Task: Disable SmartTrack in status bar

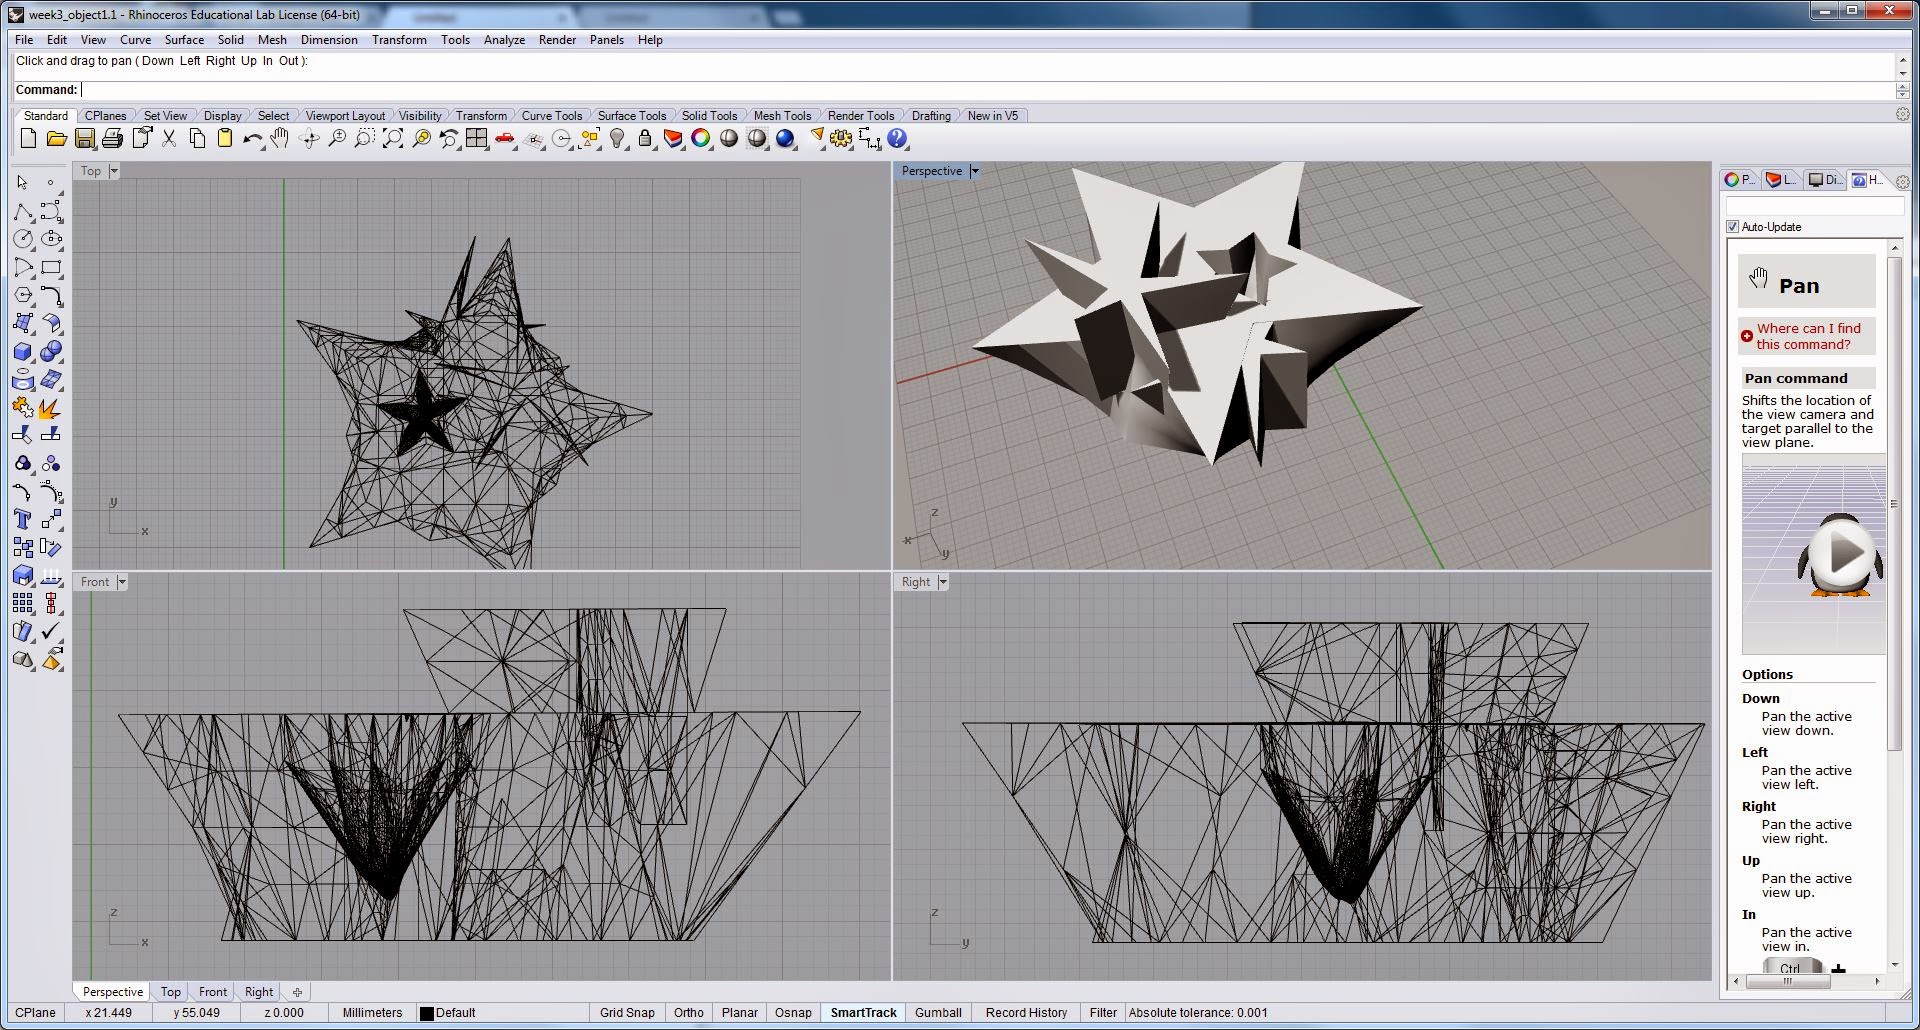Action: [864, 1012]
